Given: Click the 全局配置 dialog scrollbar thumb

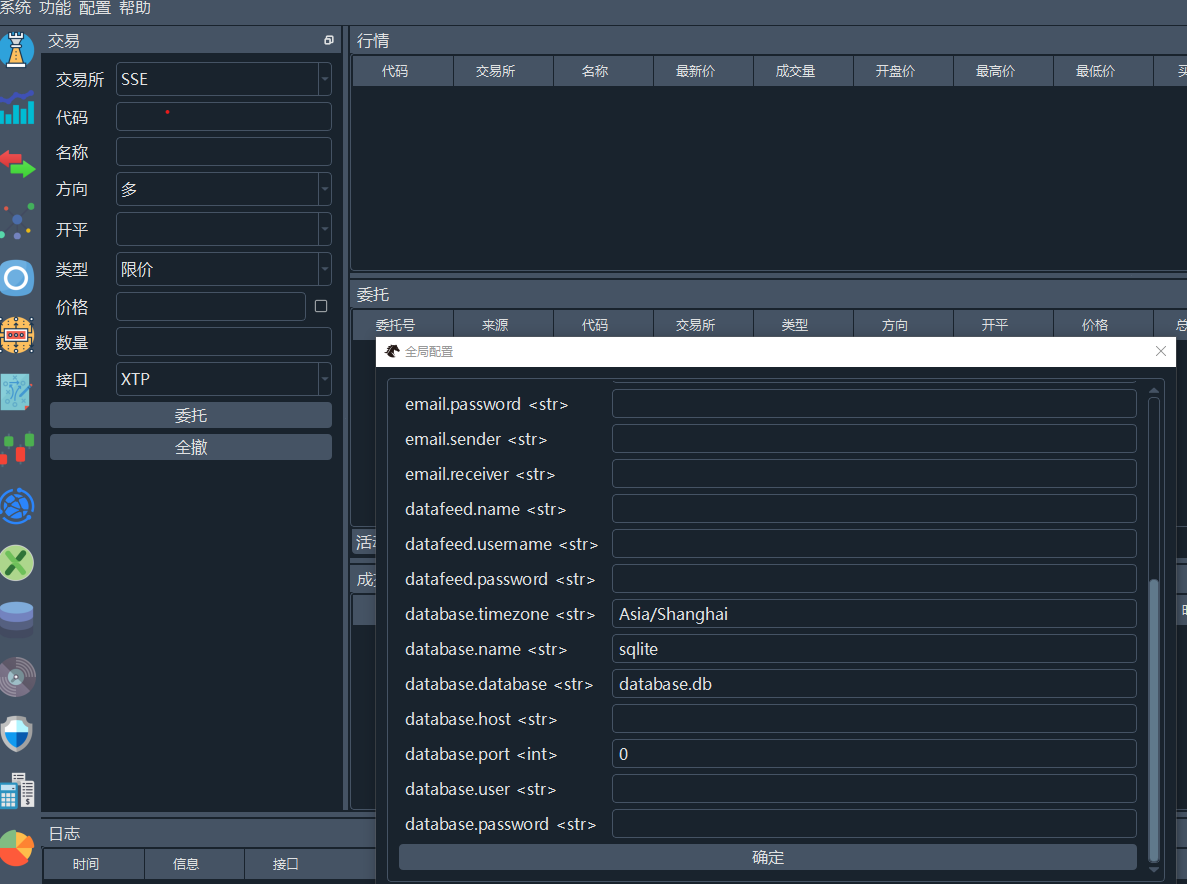Looking at the screenshot, I should 1154,719.
